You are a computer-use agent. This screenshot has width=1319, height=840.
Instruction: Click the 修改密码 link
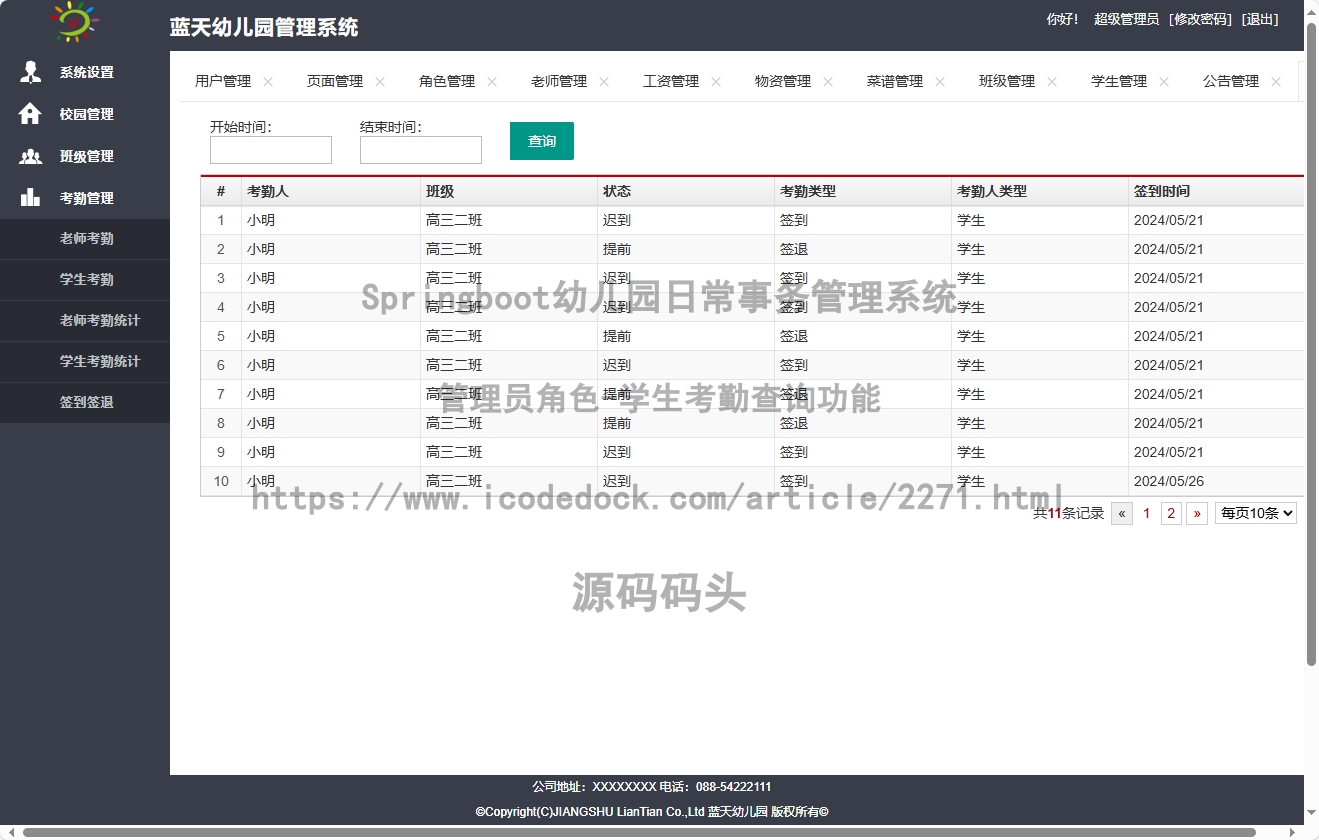(x=1200, y=19)
